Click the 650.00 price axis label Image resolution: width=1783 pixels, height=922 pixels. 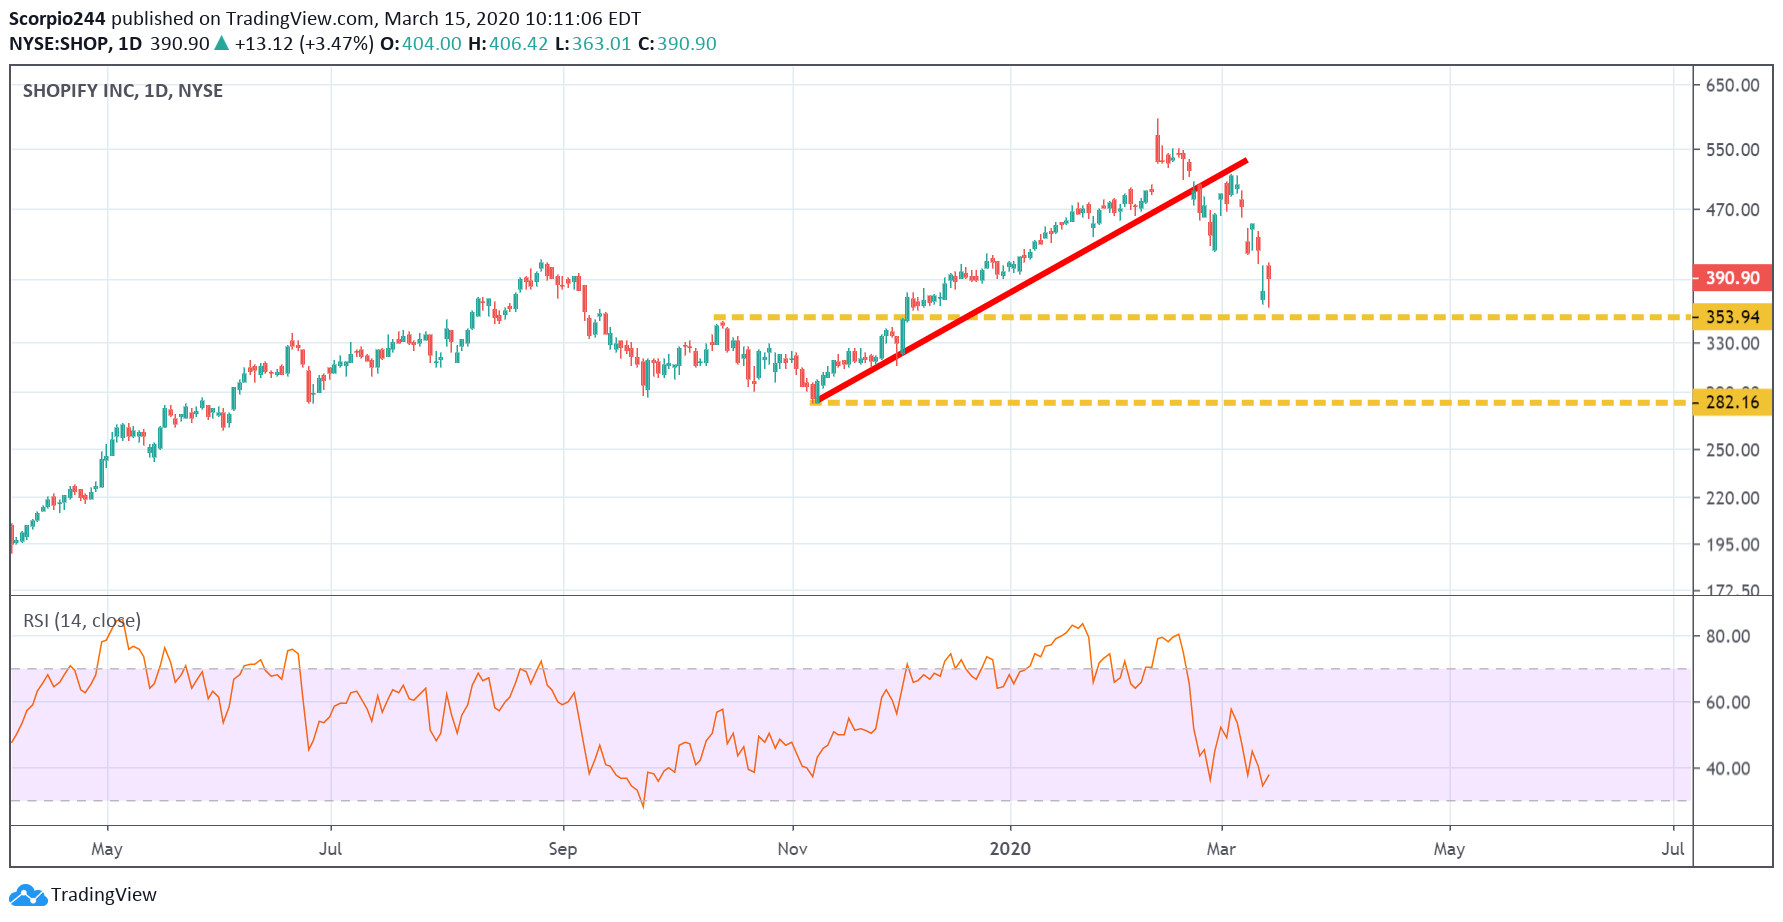coord(1733,85)
